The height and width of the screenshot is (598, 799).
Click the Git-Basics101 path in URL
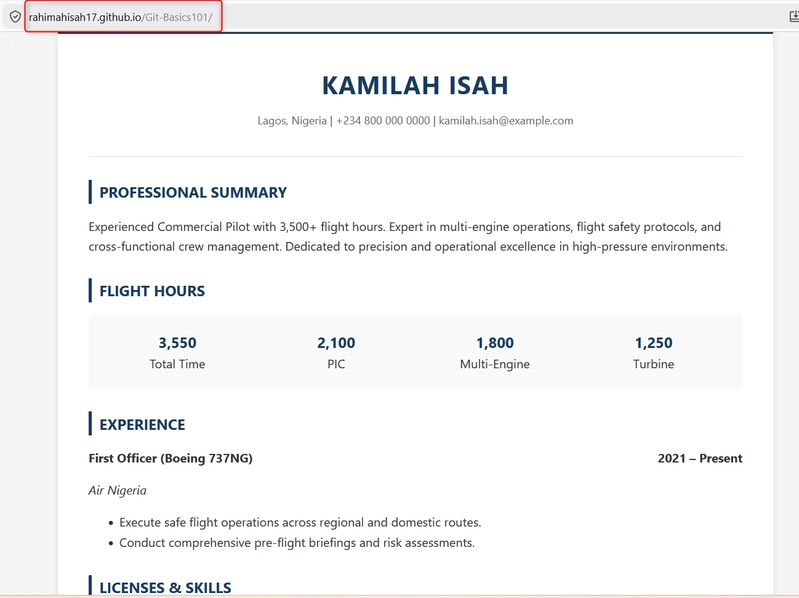pyautogui.click(x=178, y=17)
